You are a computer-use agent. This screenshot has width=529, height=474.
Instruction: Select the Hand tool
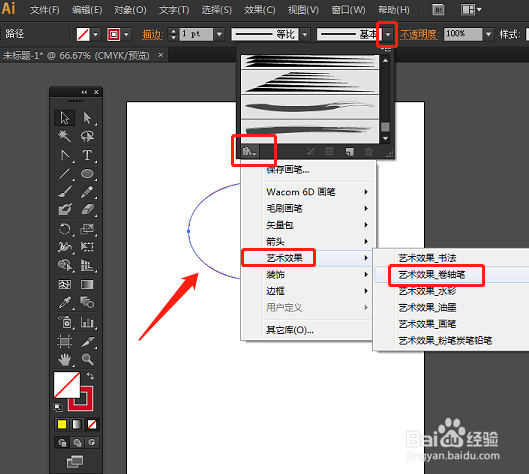click(x=64, y=360)
